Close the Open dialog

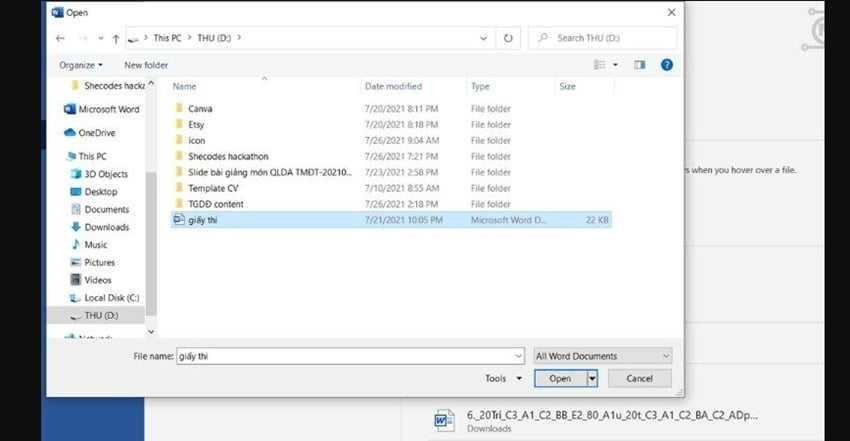(x=671, y=12)
